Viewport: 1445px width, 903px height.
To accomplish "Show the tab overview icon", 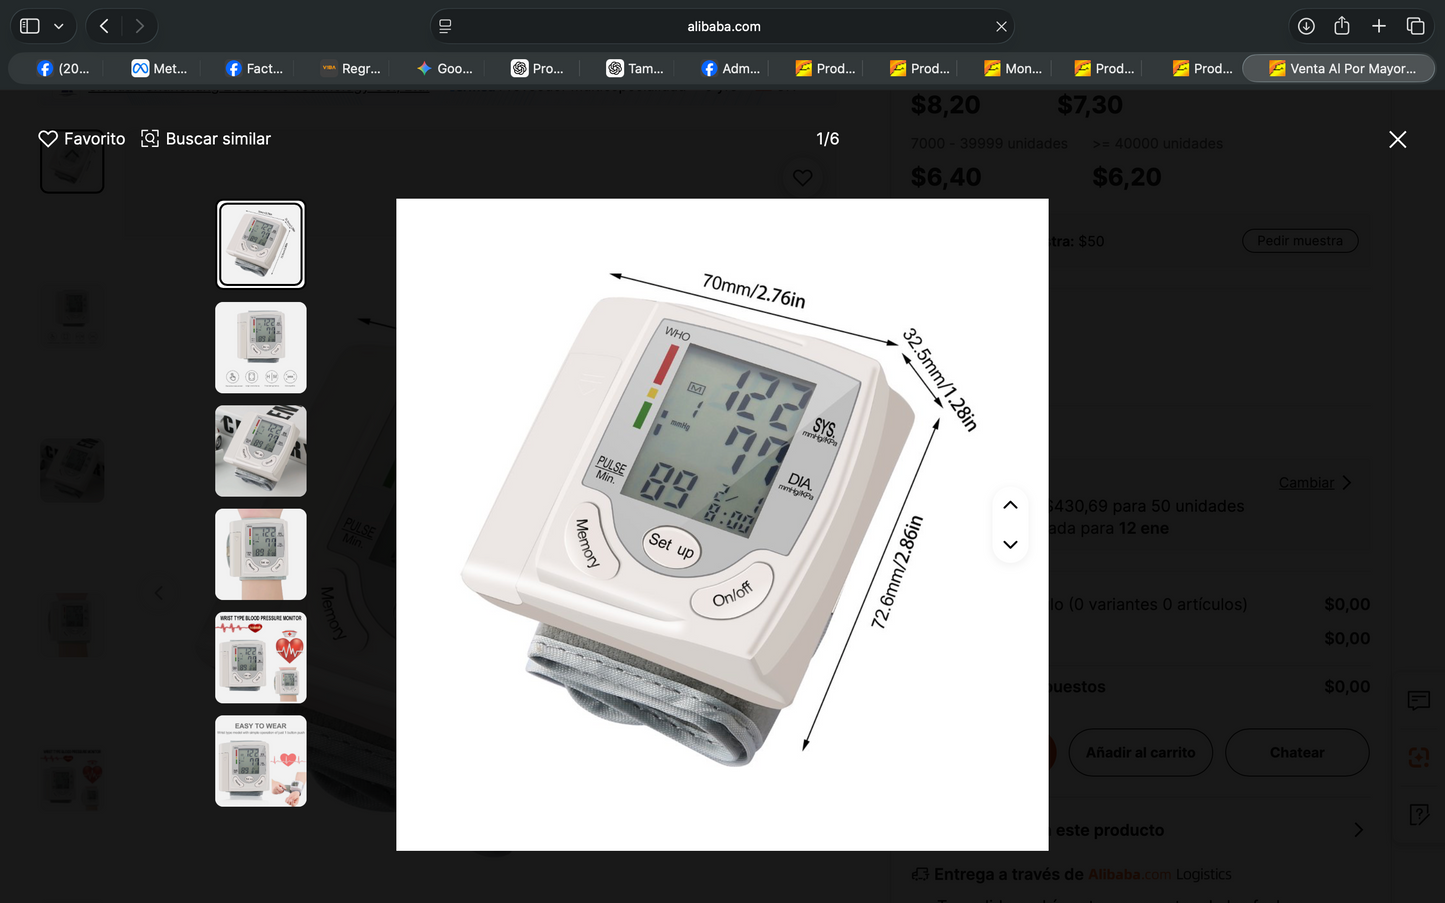I will coord(1415,26).
